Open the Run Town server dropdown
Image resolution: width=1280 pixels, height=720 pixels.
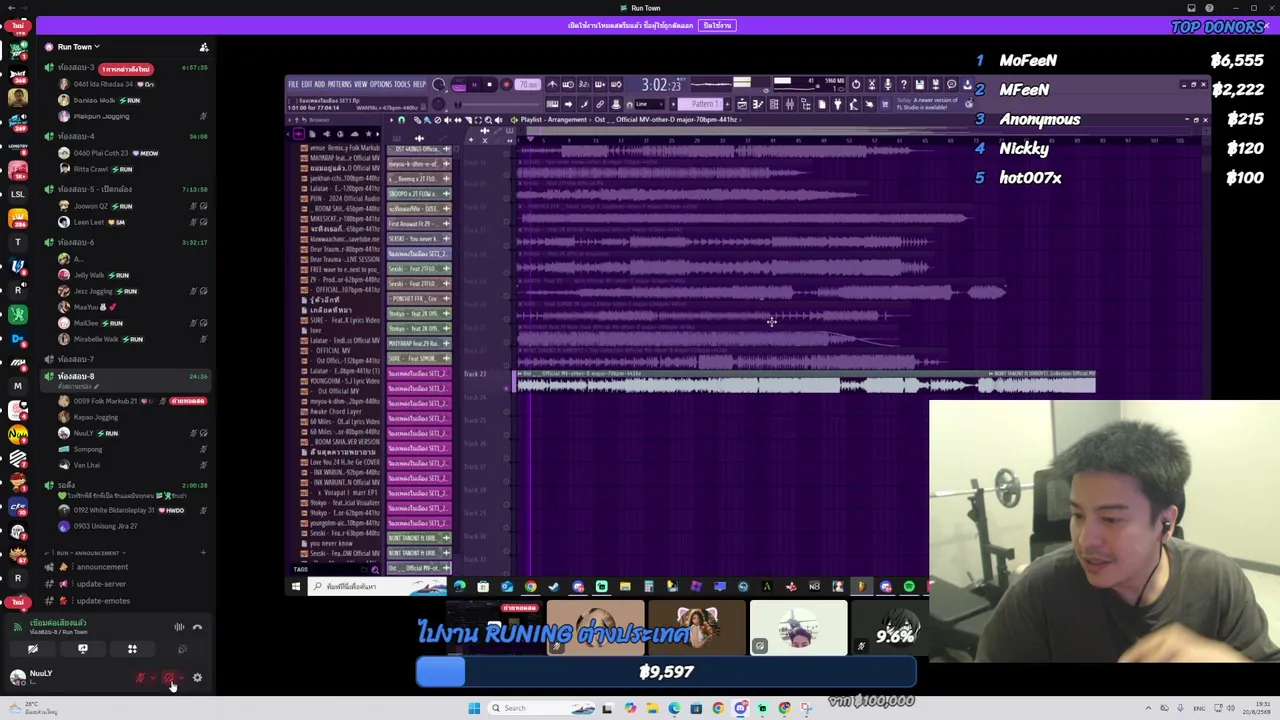(x=78, y=47)
